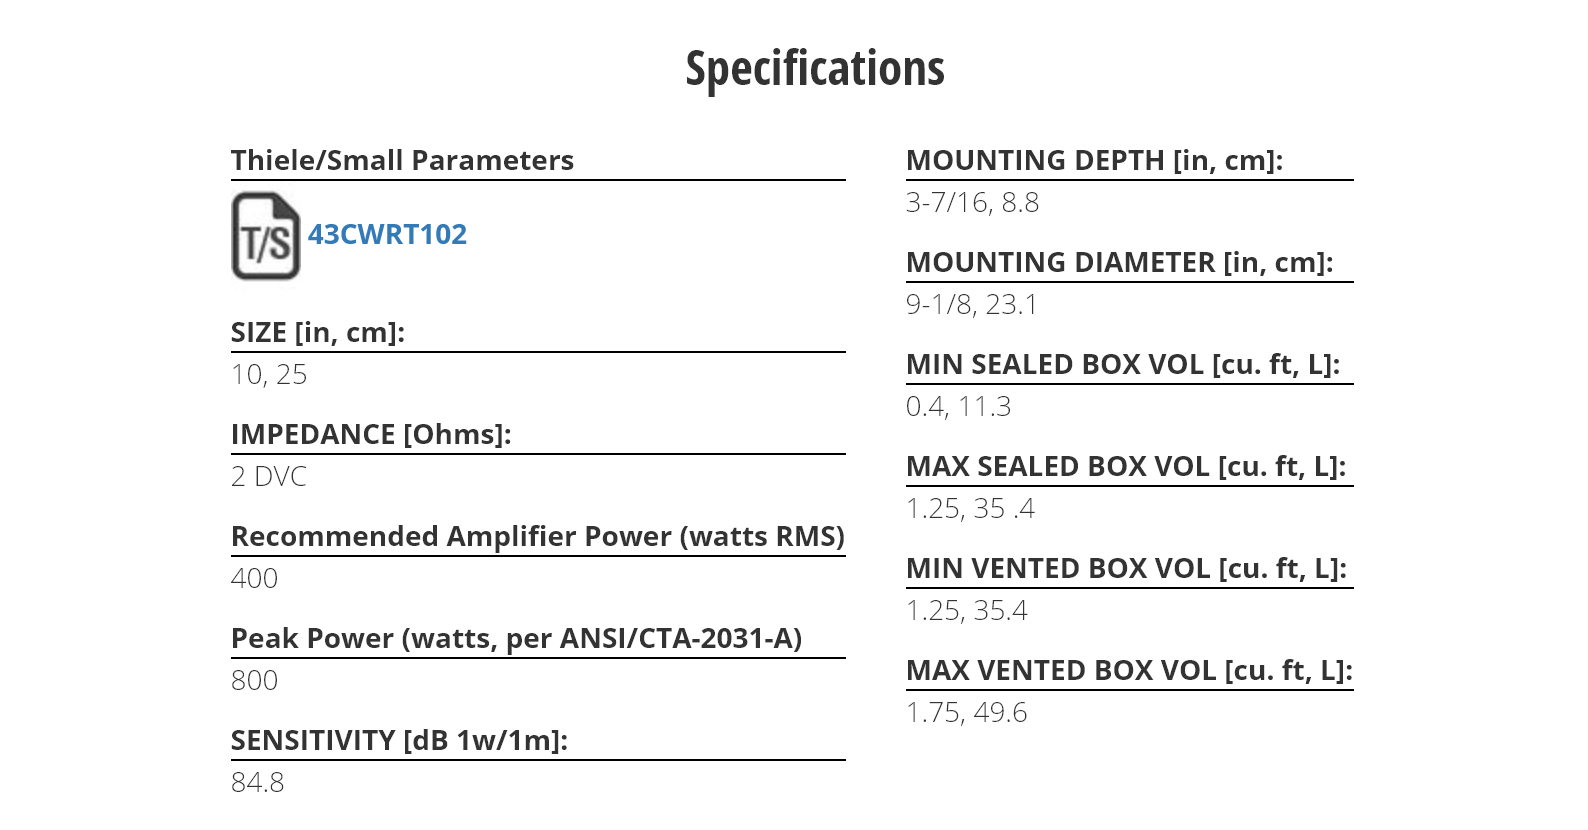The width and height of the screenshot is (1588, 830).
Task: Open the 43CWRT102 parameters link
Action: pos(387,234)
